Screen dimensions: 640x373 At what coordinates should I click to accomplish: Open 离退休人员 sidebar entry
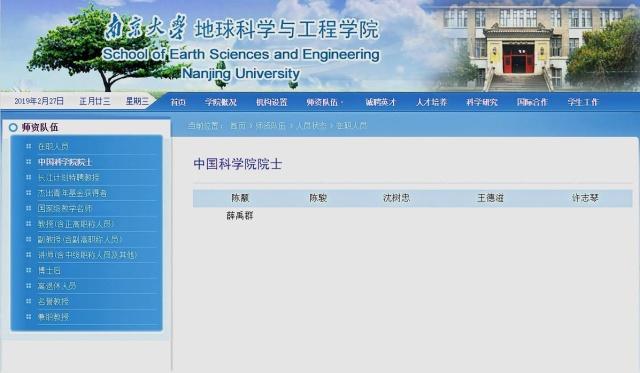(57, 286)
